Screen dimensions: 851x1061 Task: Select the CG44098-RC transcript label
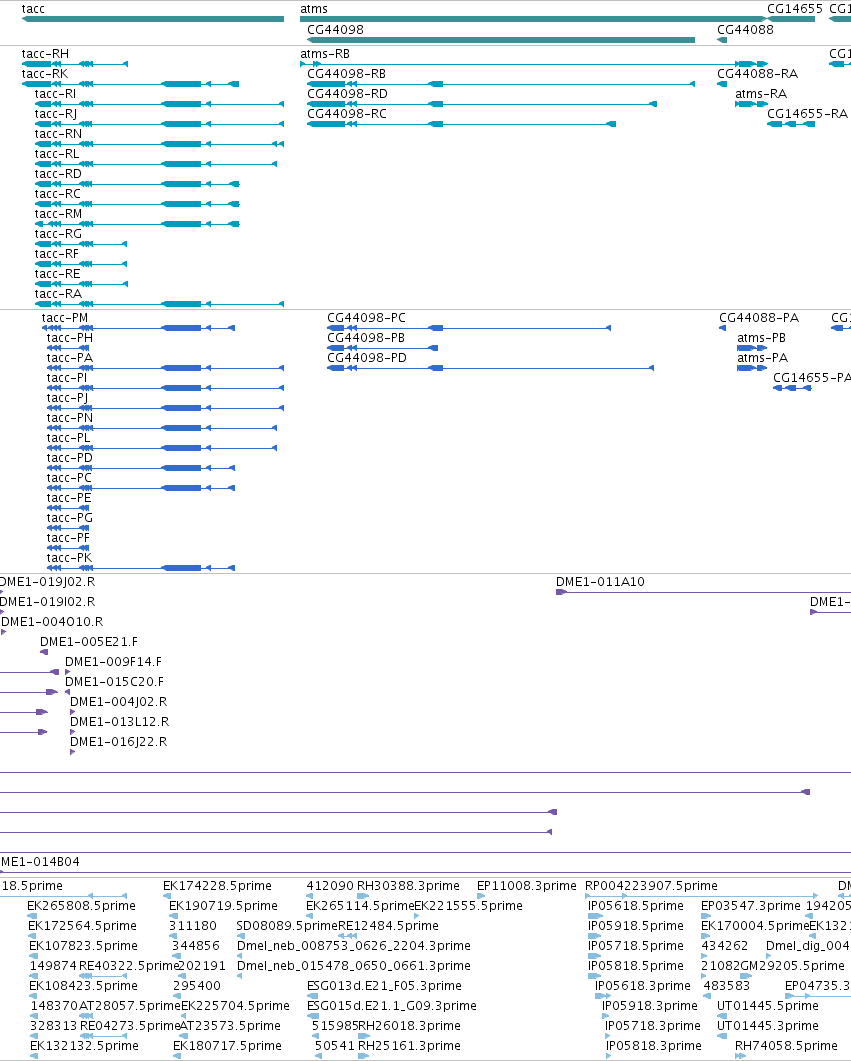(x=347, y=114)
